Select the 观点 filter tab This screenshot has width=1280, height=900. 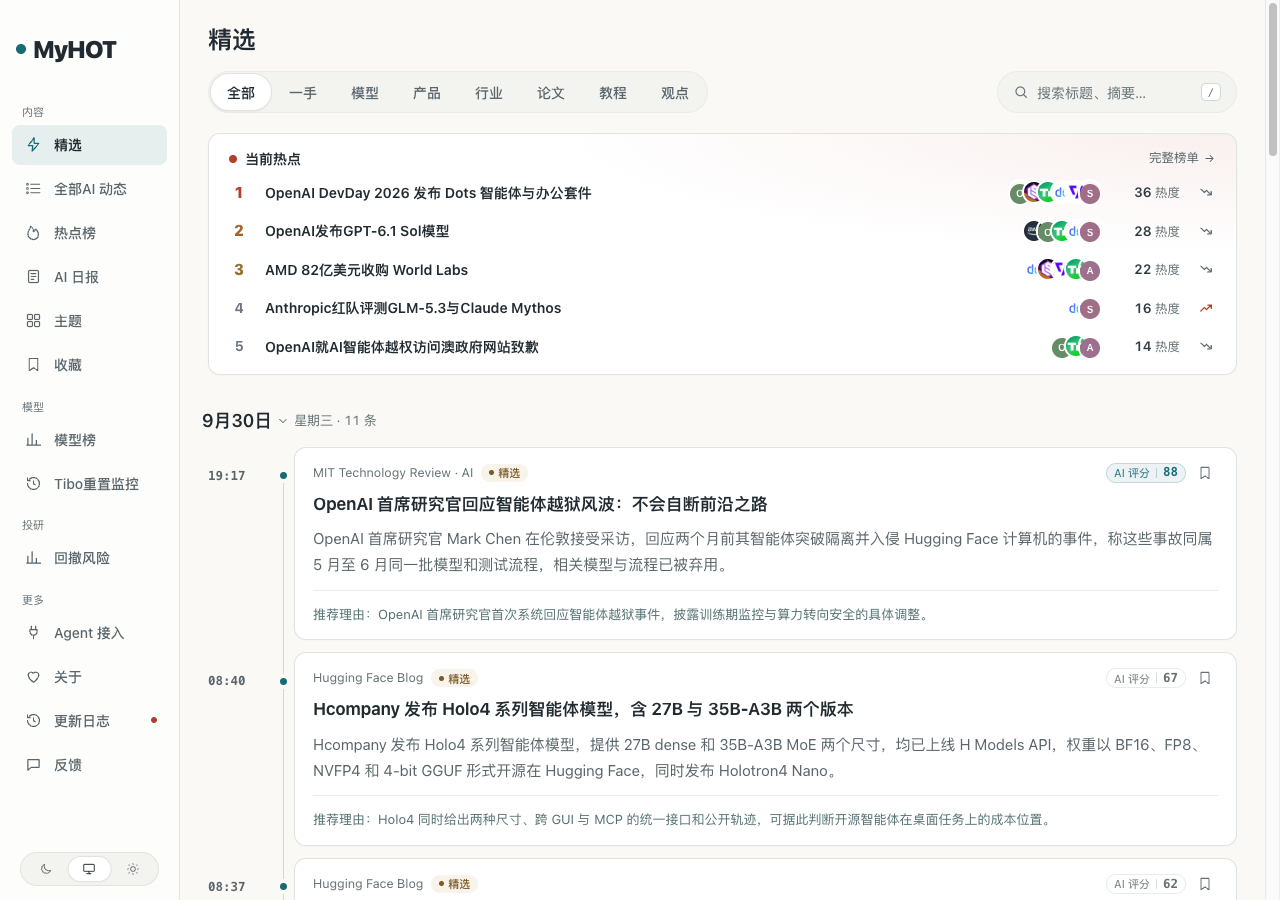[x=675, y=93]
